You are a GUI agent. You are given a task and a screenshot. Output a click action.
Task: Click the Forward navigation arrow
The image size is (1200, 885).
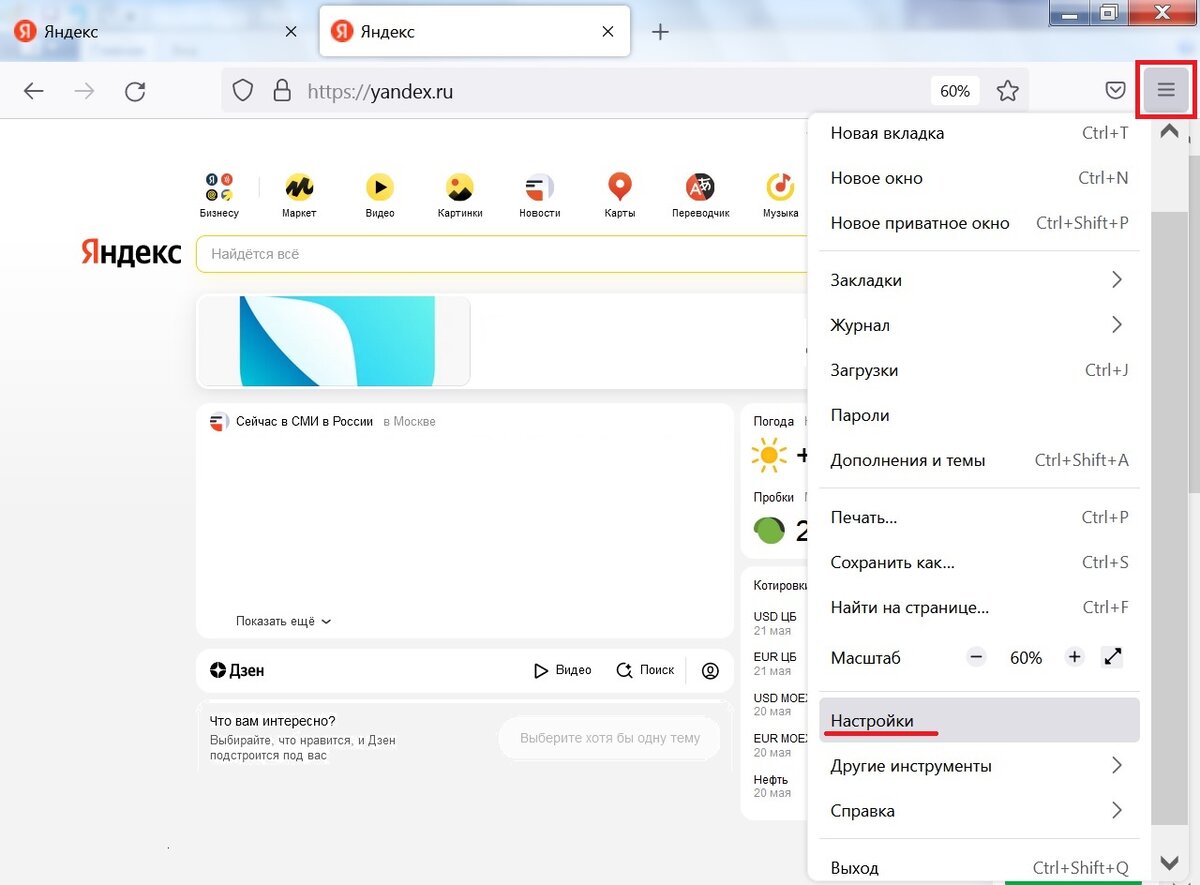click(85, 91)
